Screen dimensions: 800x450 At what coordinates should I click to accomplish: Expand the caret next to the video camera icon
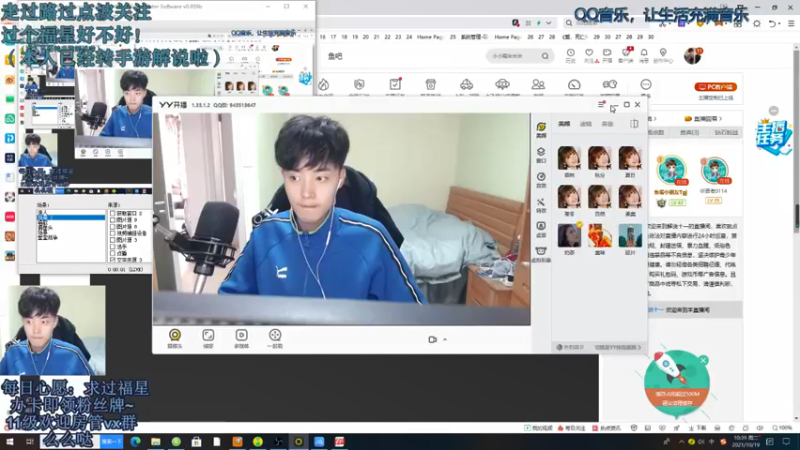tap(445, 339)
